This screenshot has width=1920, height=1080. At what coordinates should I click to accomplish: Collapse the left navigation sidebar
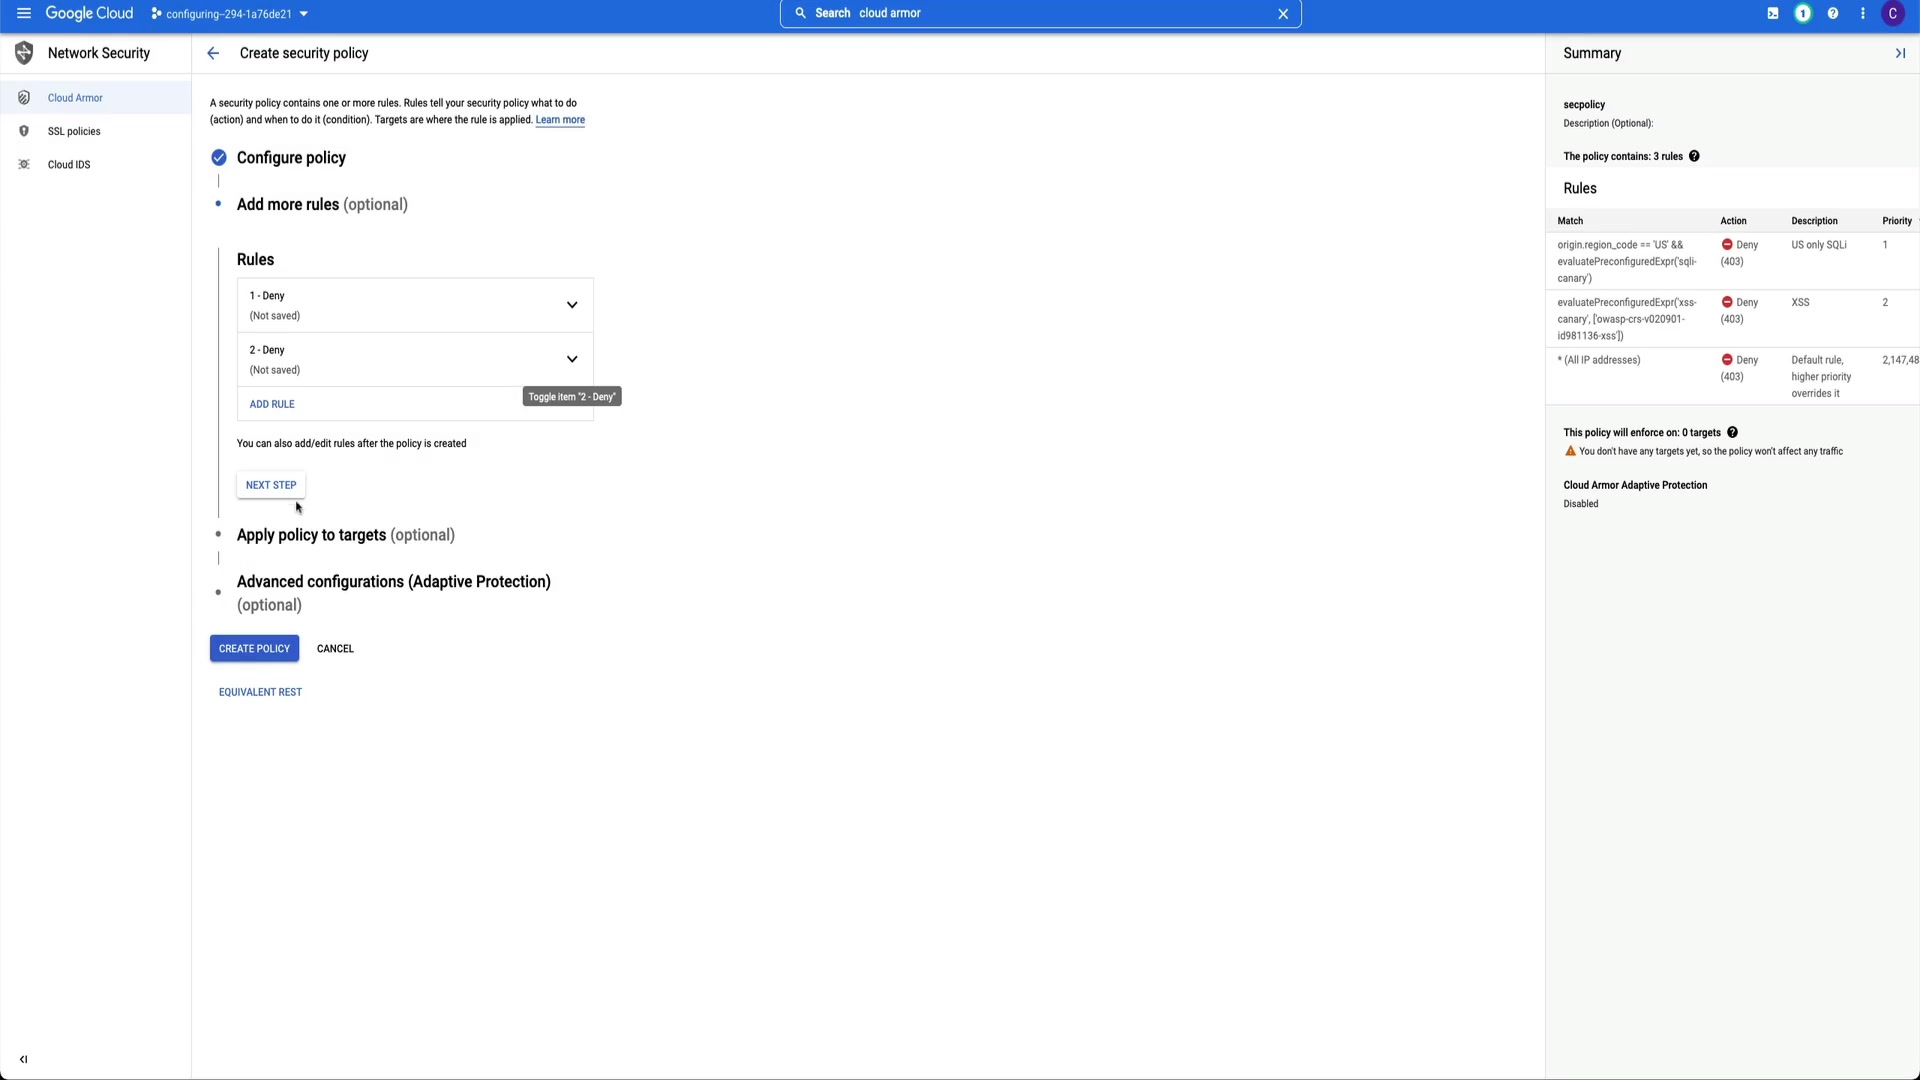24,1059
